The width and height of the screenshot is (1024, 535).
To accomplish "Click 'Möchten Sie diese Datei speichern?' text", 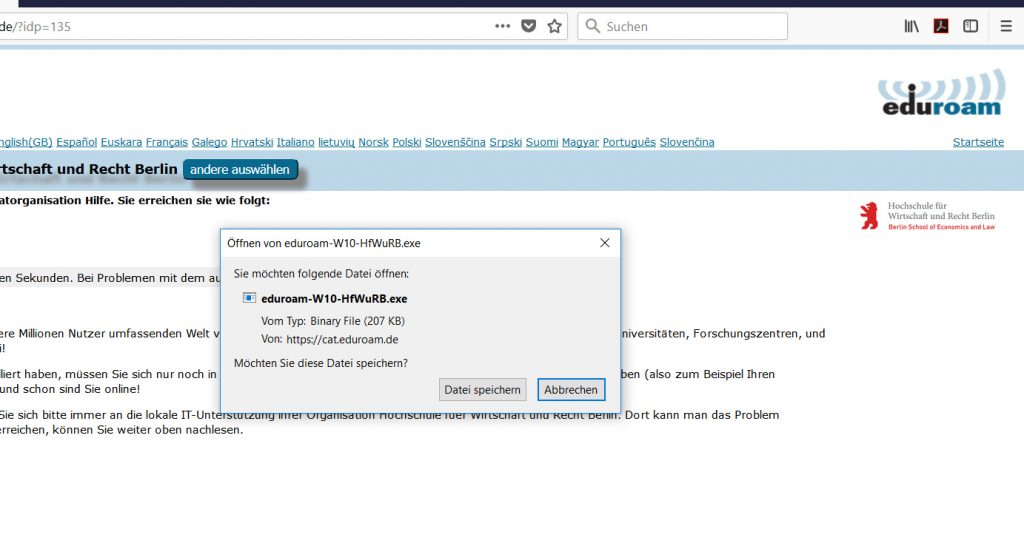I will click(321, 363).
